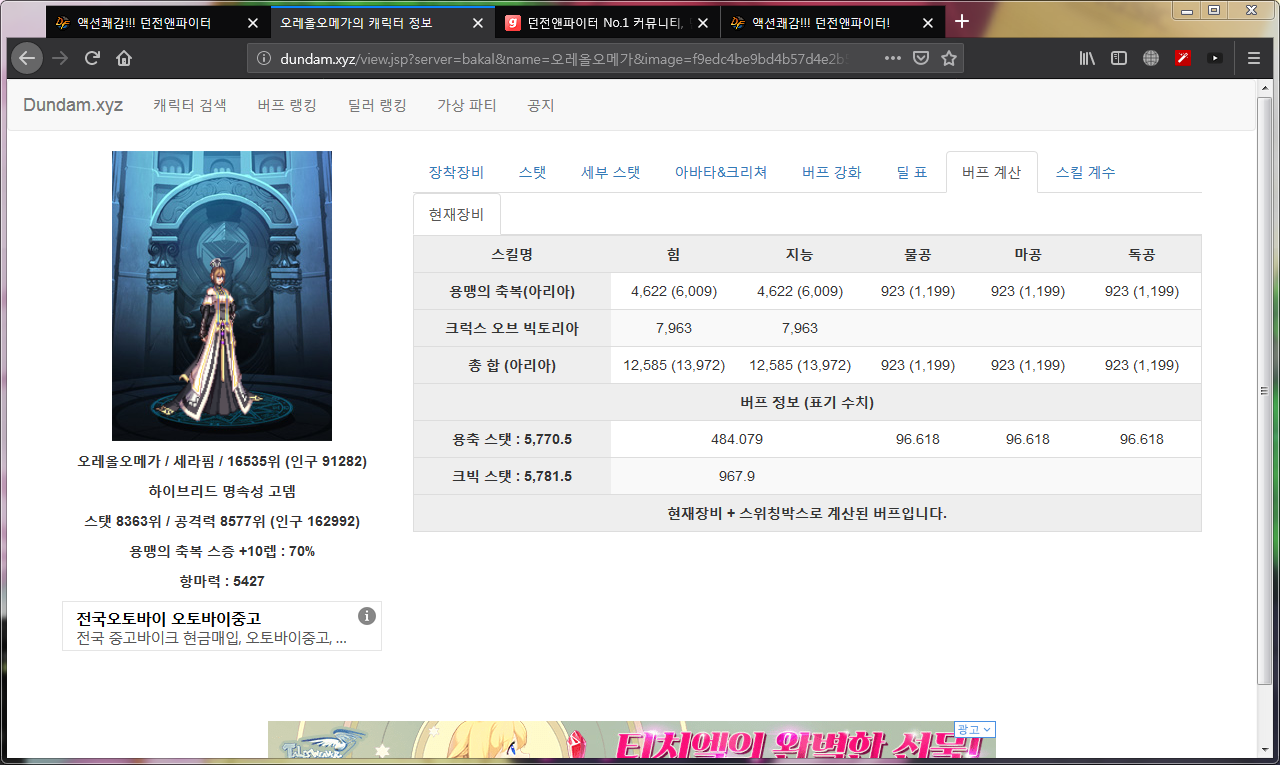The image size is (1280, 765).
Task: Click the 용축 스탯 : 5,770.5 cell
Action: 512,439
